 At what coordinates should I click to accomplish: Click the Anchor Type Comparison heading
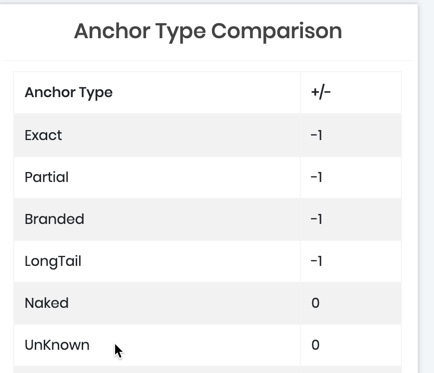[208, 31]
